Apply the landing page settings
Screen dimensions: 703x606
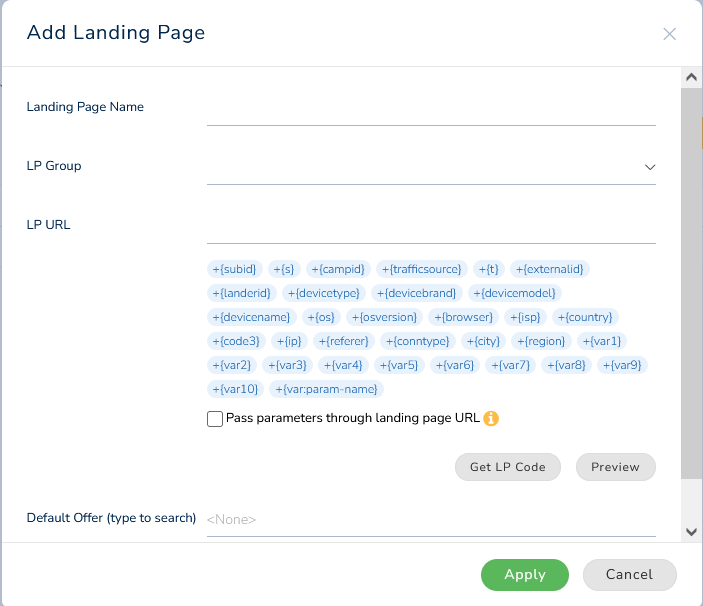pyautogui.click(x=525, y=575)
